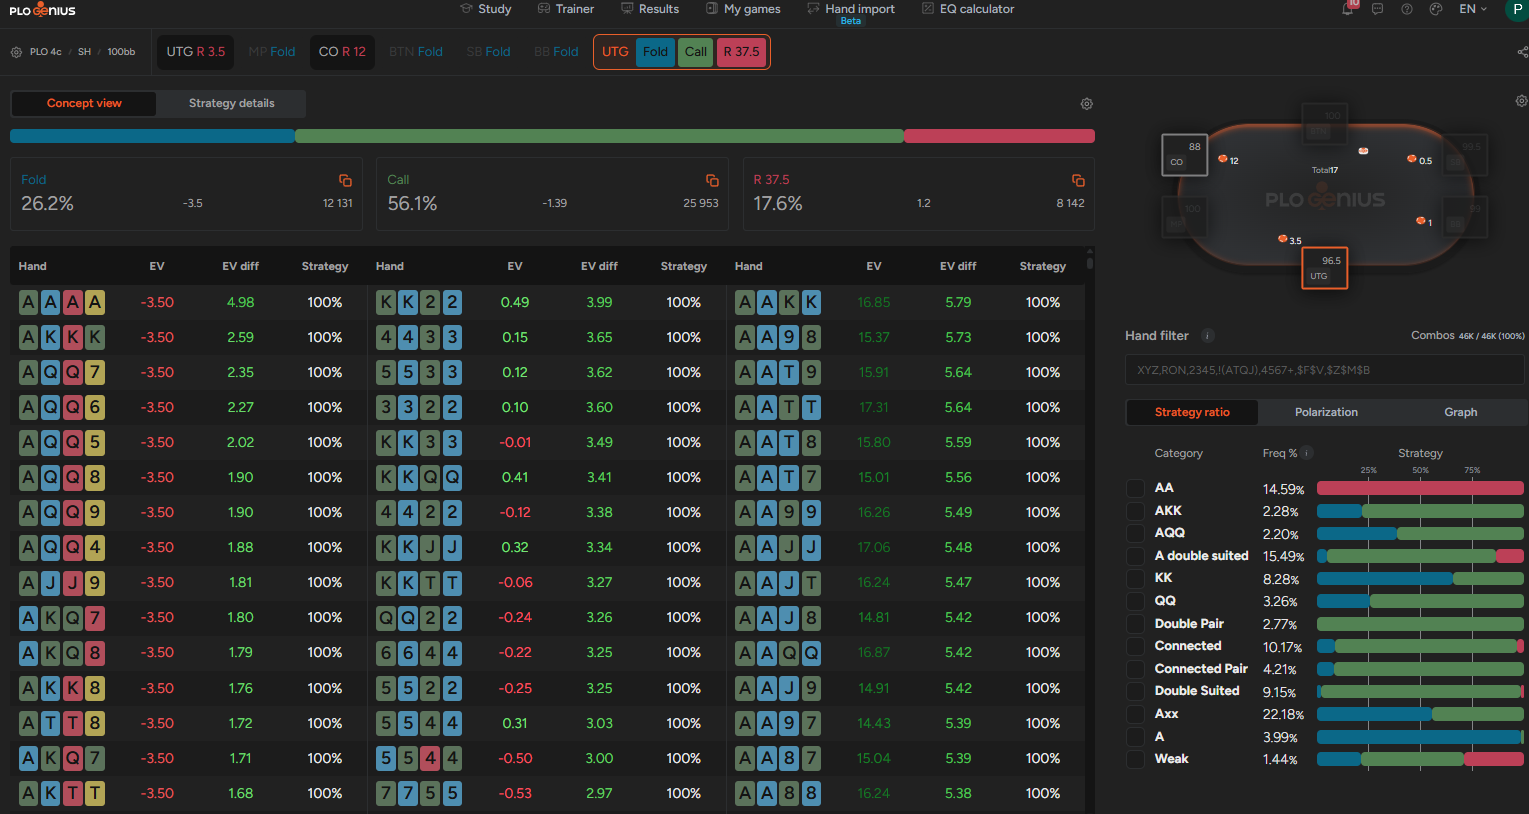
Task: Check the AA category checkbox
Action: (1135, 488)
